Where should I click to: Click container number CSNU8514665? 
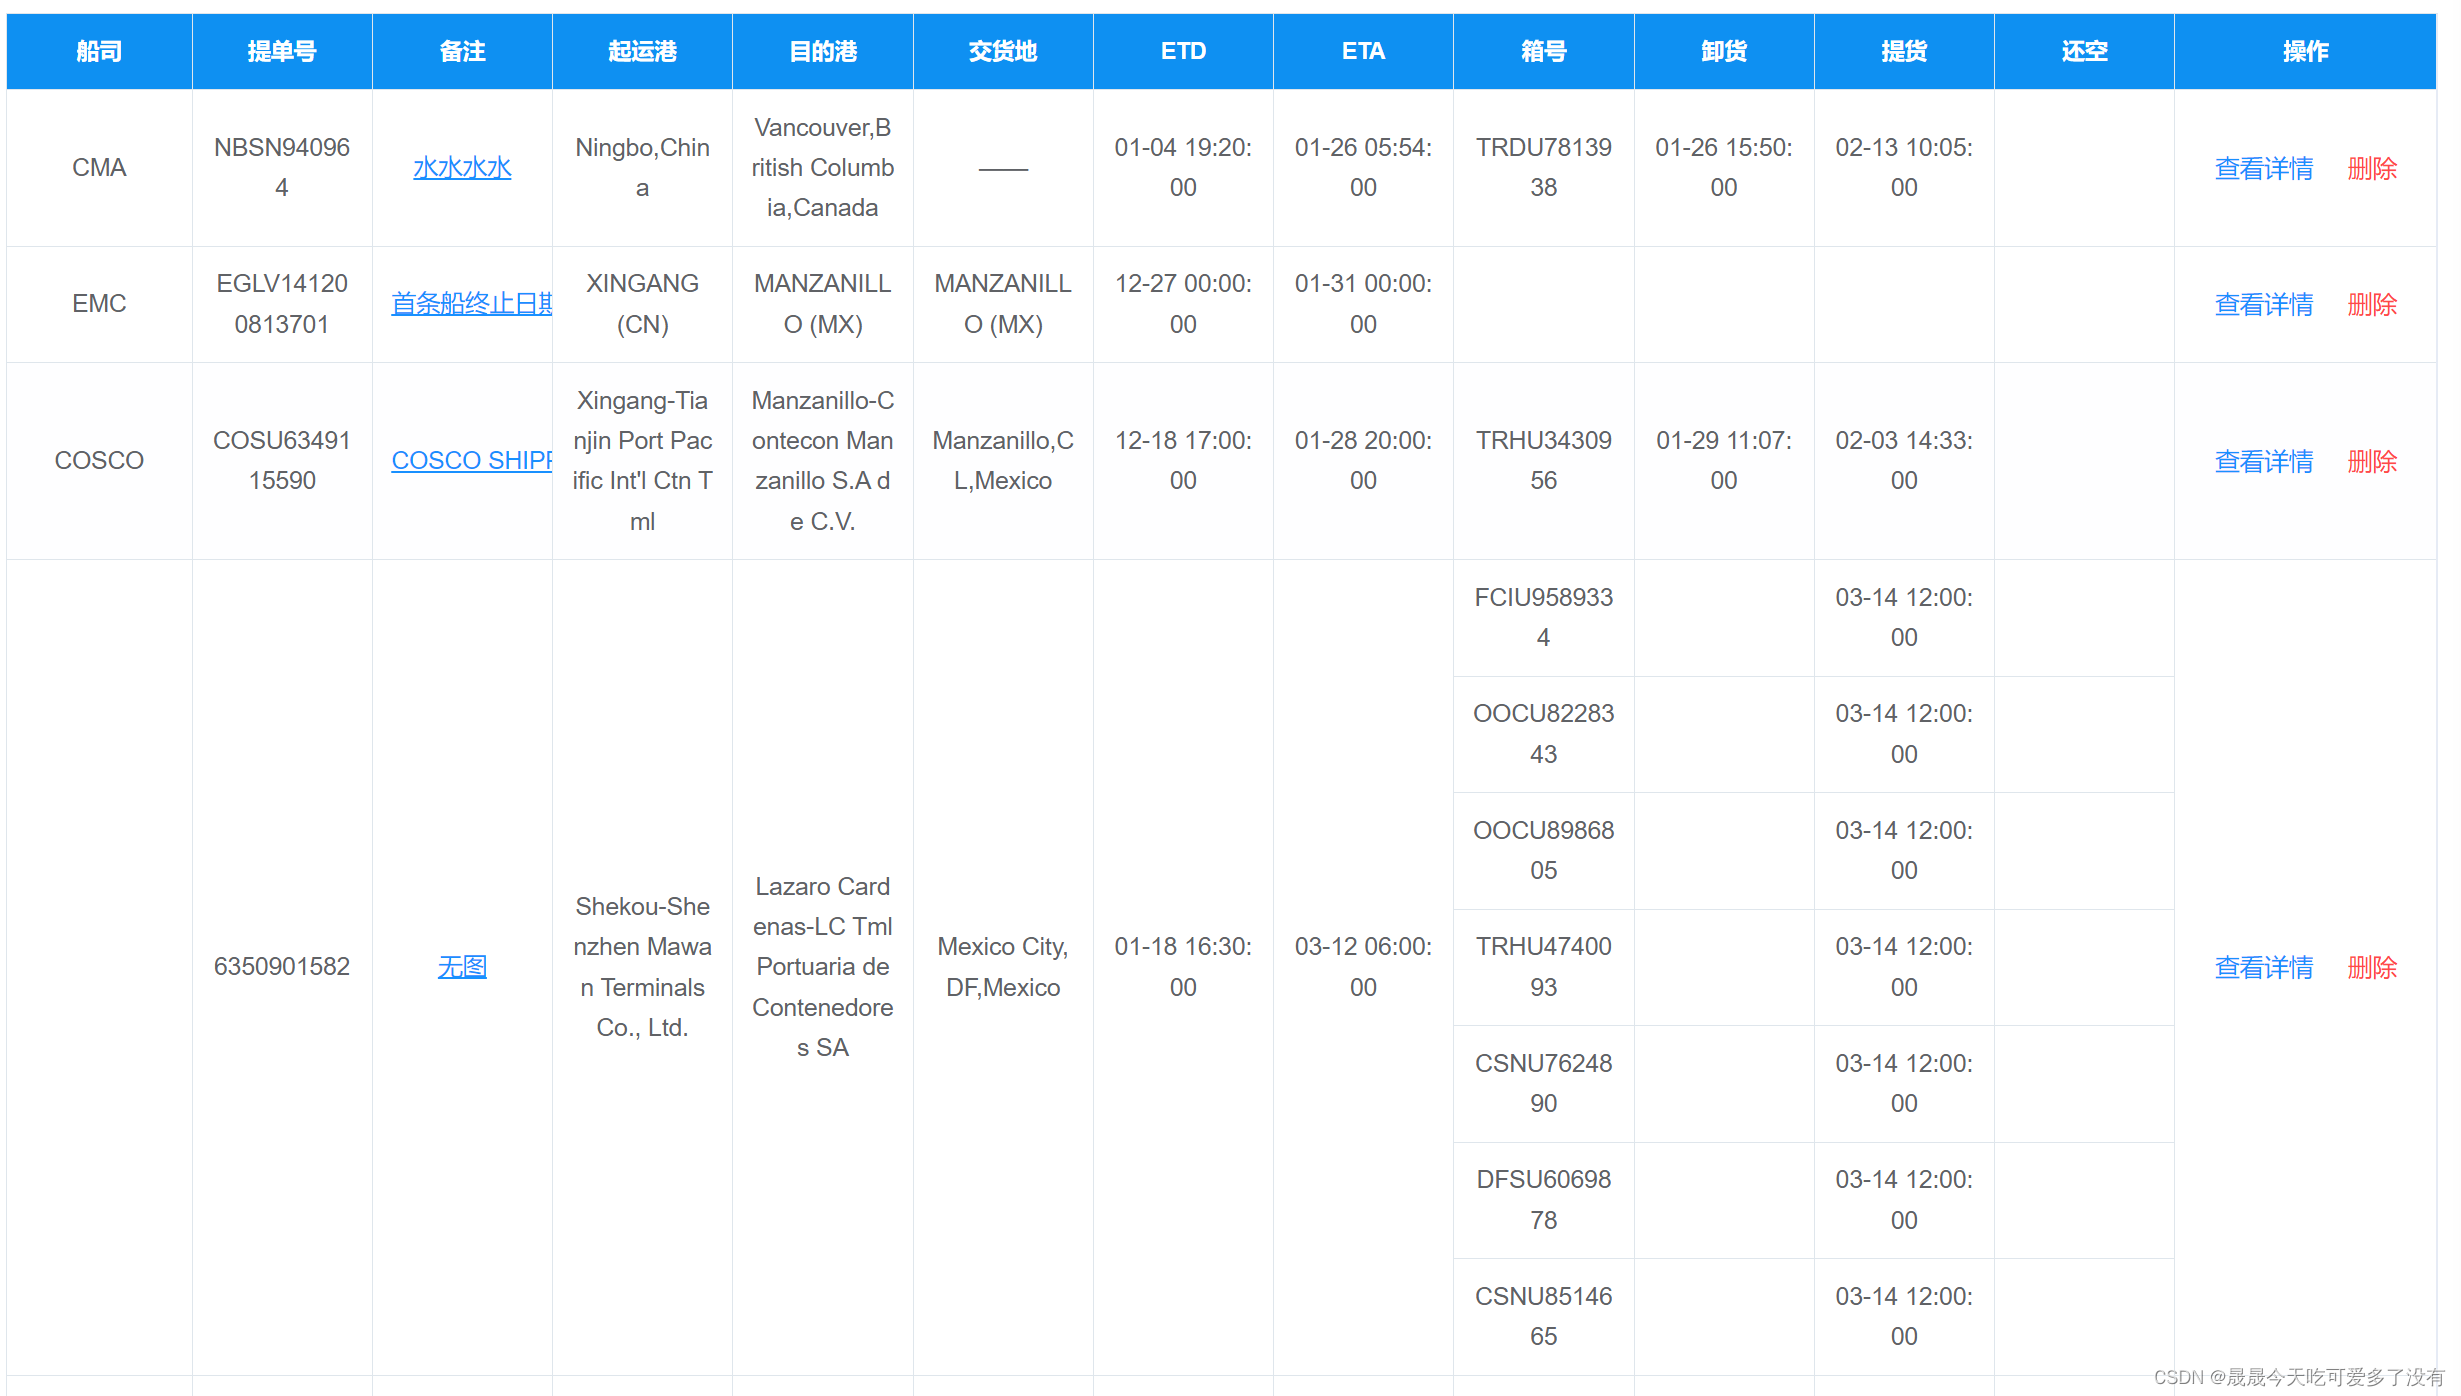point(1544,1316)
